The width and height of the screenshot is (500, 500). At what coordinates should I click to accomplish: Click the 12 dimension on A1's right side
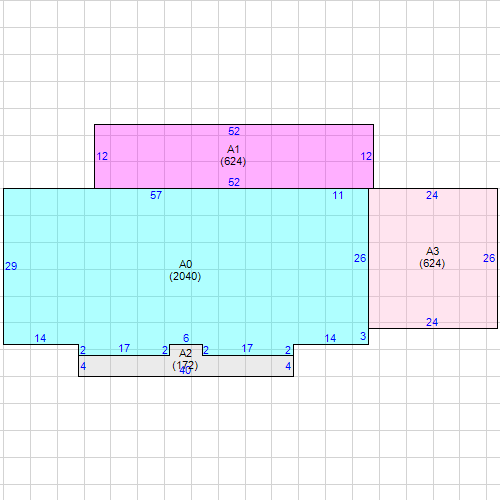tap(366, 156)
